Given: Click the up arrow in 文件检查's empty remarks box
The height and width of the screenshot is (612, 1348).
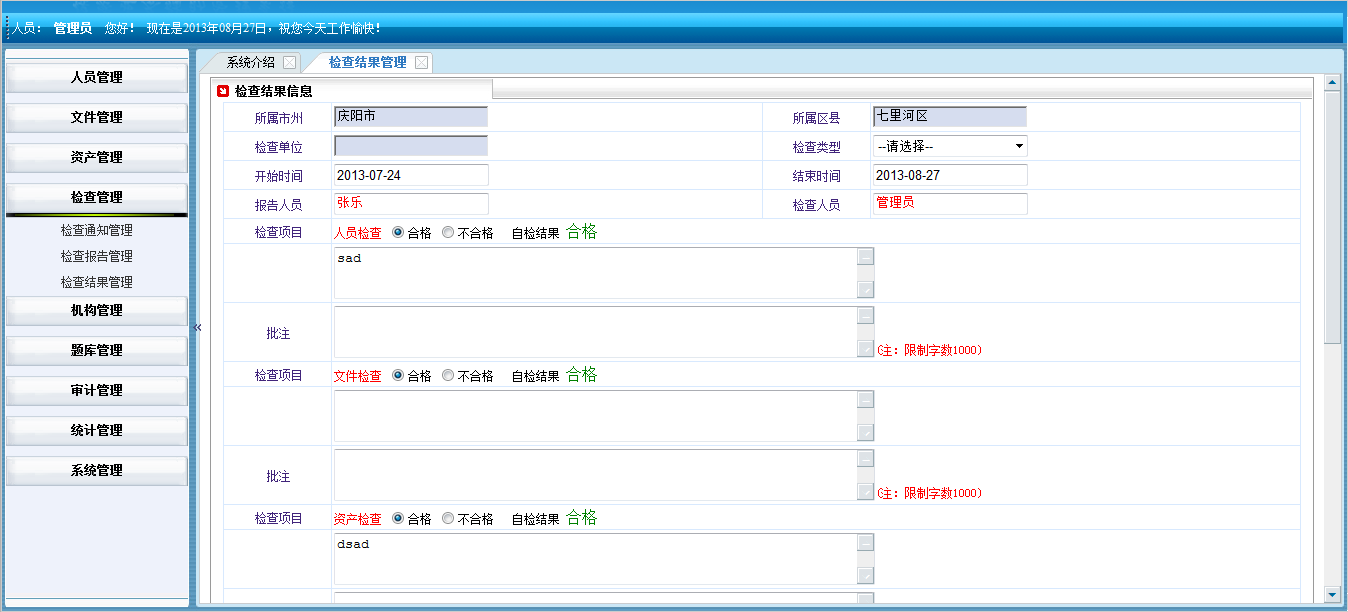Looking at the screenshot, I should pyautogui.click(x=865, y=399).
